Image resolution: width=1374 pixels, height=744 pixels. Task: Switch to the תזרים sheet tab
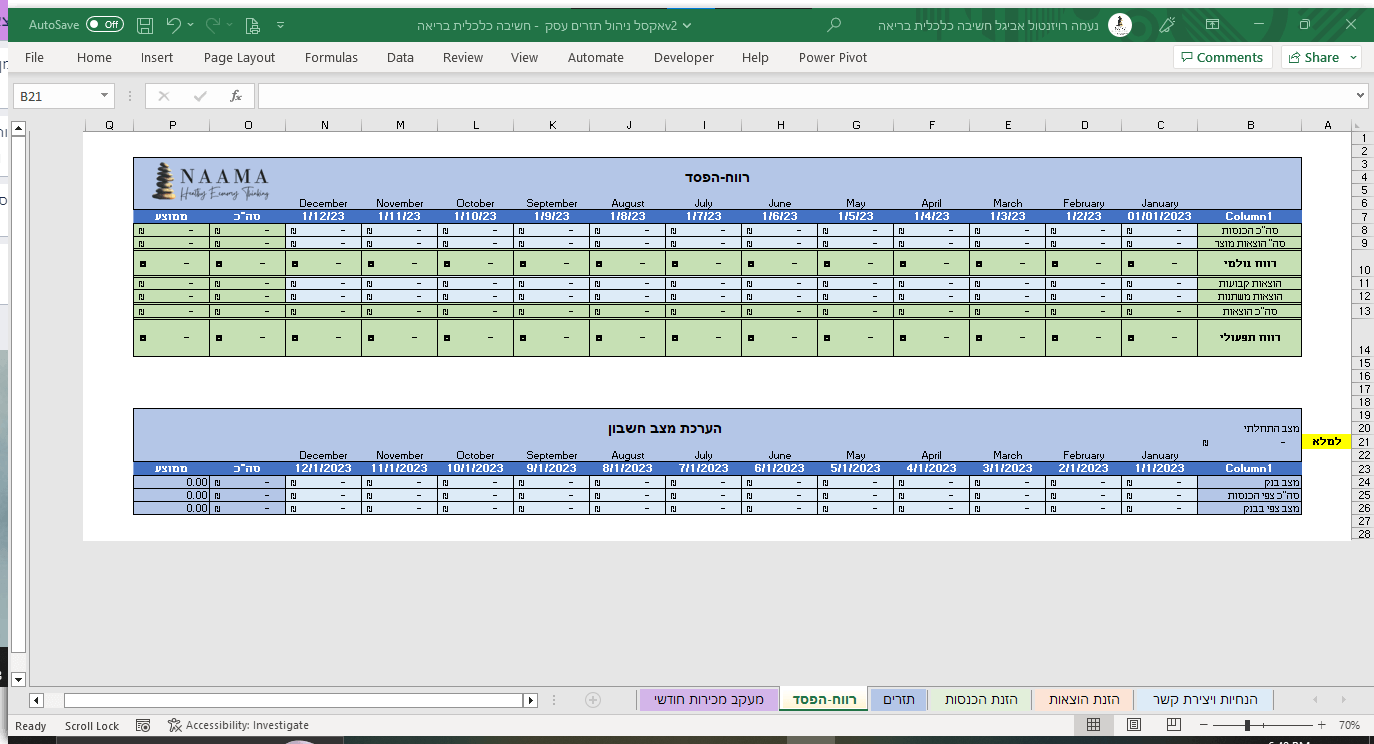click(898, 699)
